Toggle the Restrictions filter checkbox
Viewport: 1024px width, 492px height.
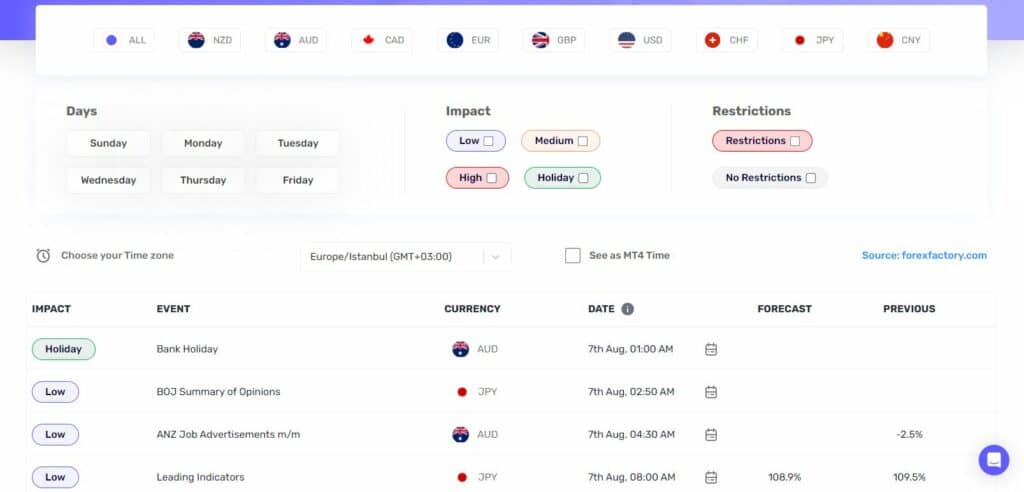(795, 140)
